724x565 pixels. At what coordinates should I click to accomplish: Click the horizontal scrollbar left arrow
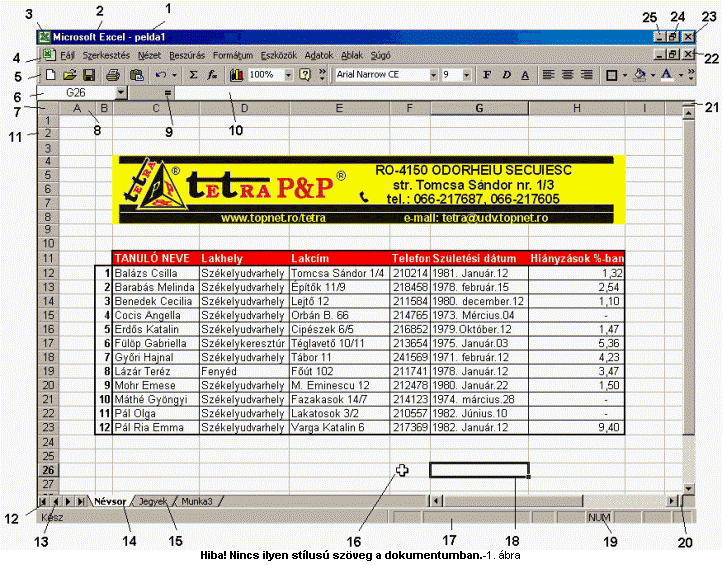(x=435, y=501)
